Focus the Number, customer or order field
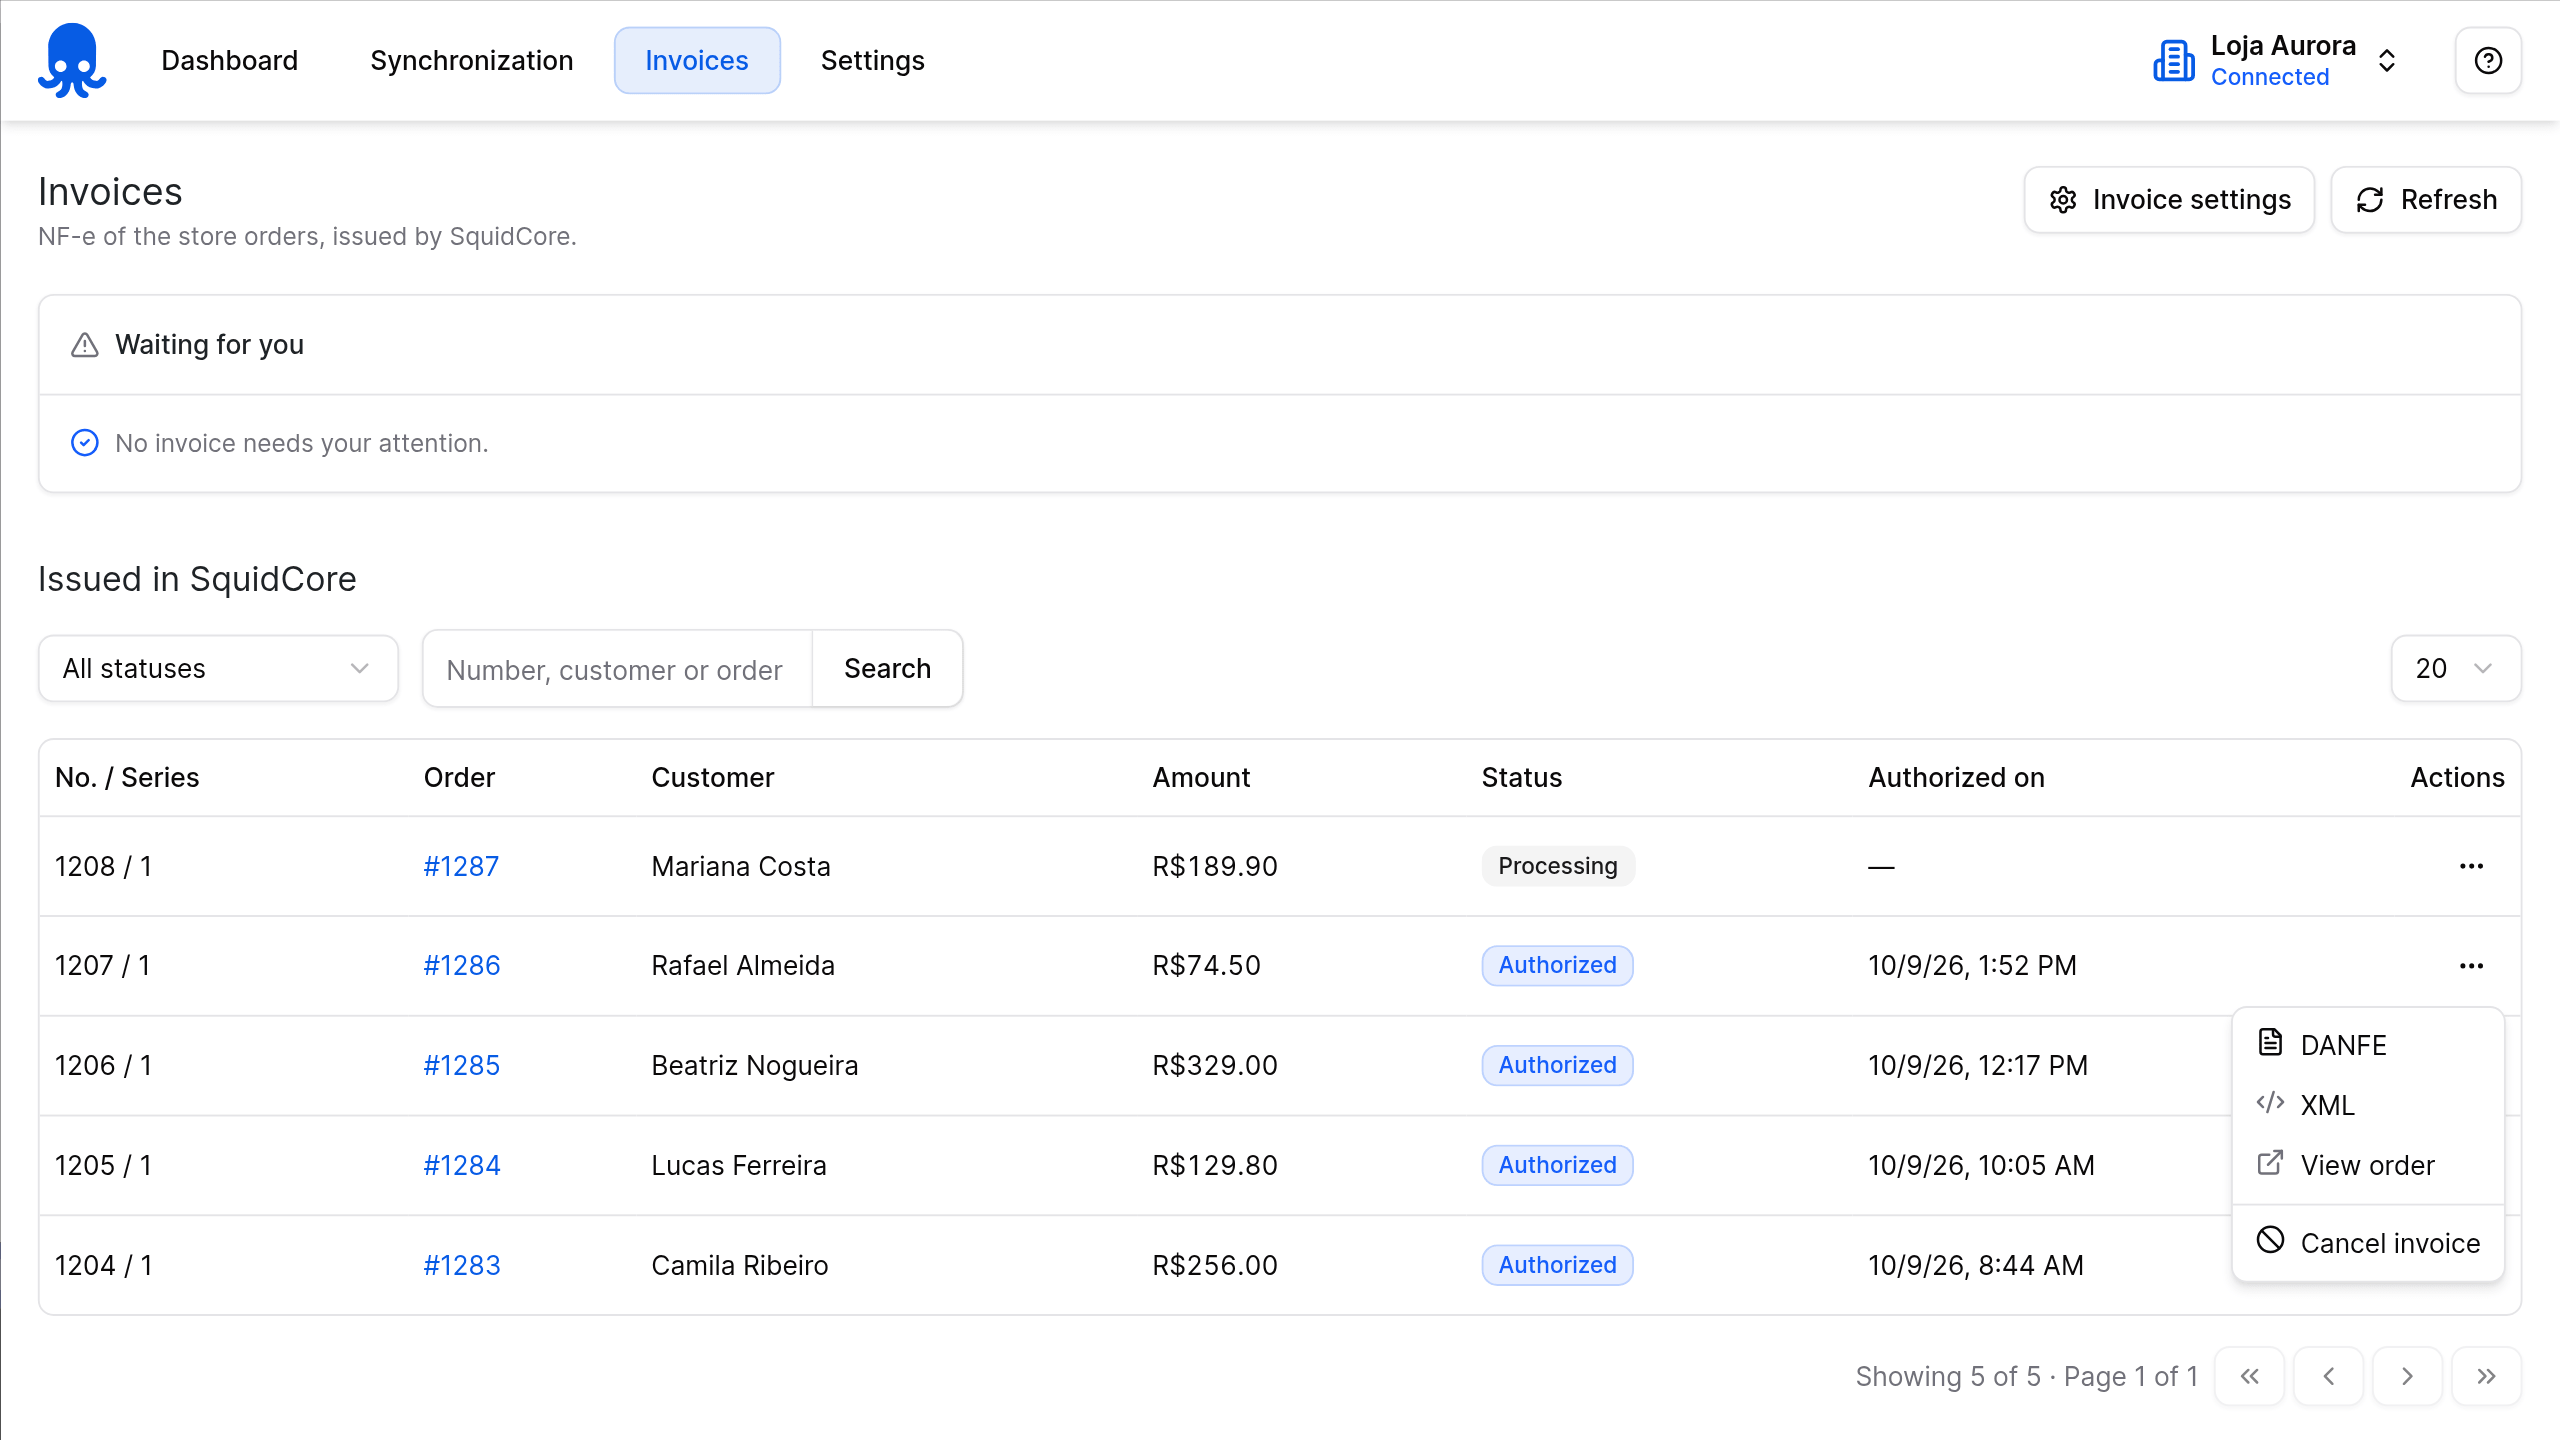Image resolution: width=2560 pixels, height=1440 pixels. click(x=617, y=669)
